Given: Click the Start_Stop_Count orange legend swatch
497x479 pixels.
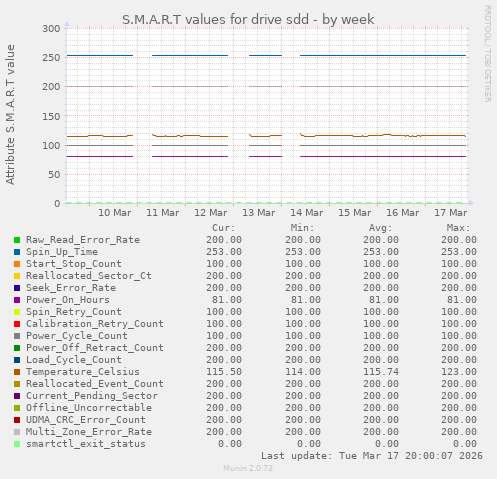Looking at the screenshot, I should tap(17, 264).
